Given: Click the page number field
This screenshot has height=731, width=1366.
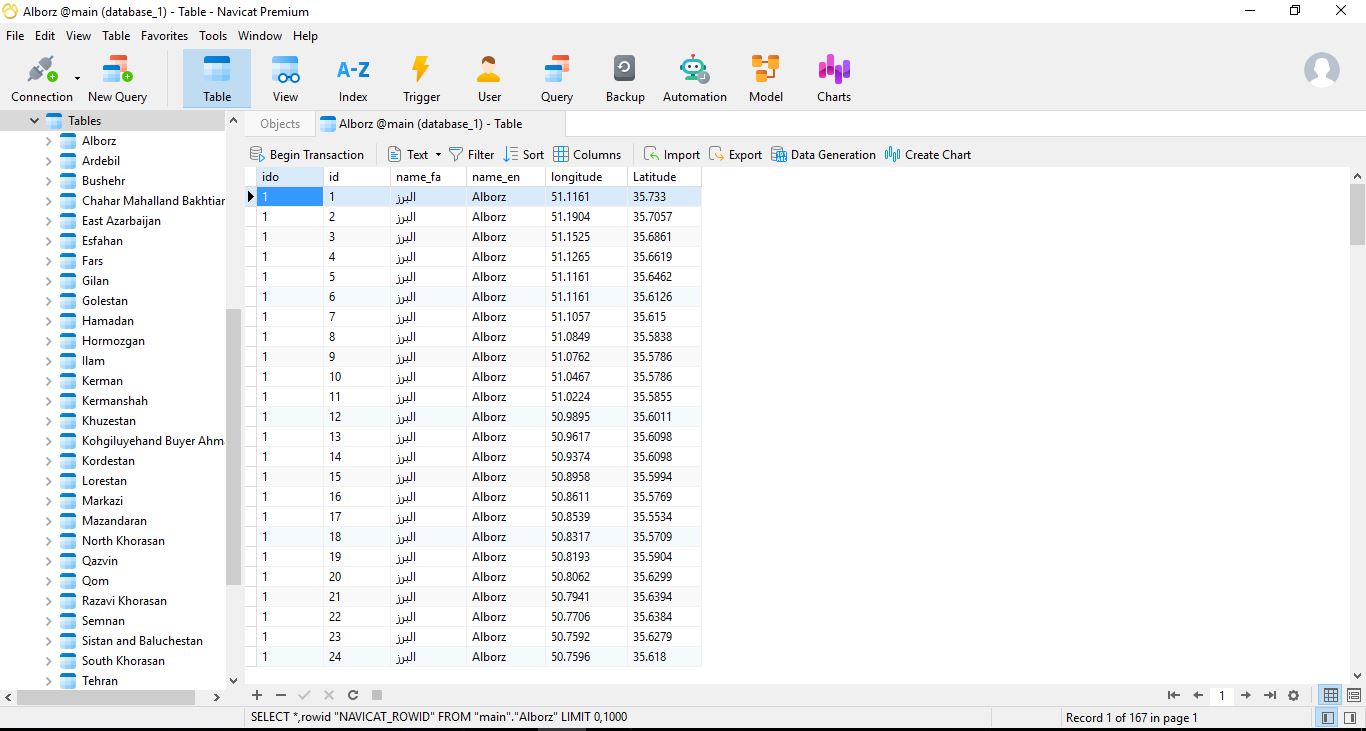Looking at the screenshot, I should (x=1222, y=695).
